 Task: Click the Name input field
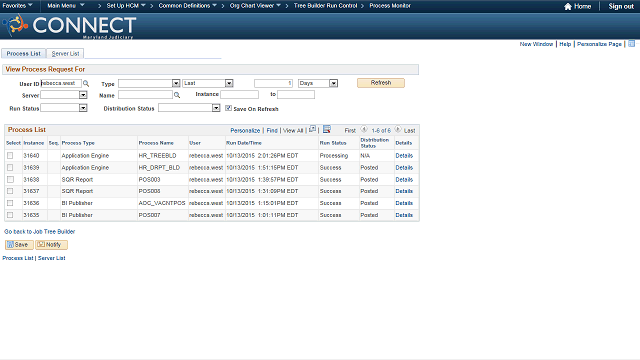click(x=145, y=95)
